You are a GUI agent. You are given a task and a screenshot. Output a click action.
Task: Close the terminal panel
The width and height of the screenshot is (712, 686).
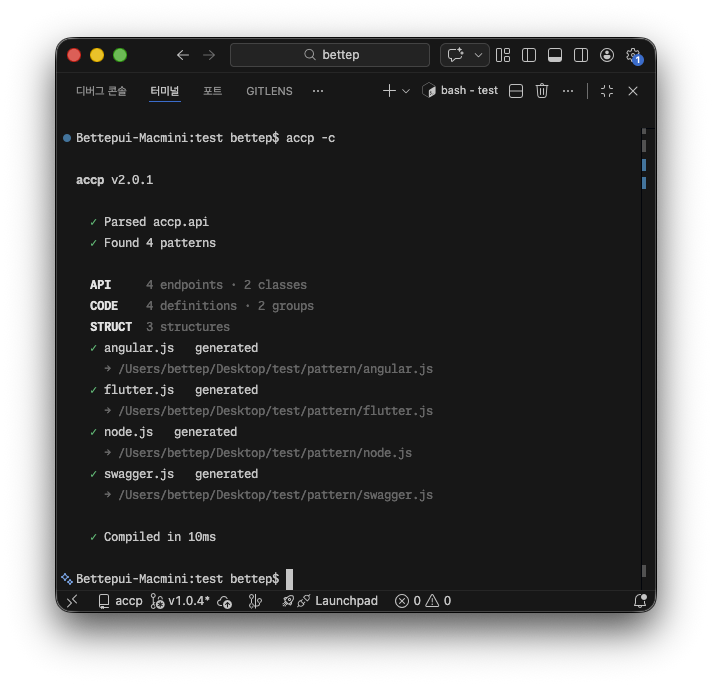(x=633, y=91)
